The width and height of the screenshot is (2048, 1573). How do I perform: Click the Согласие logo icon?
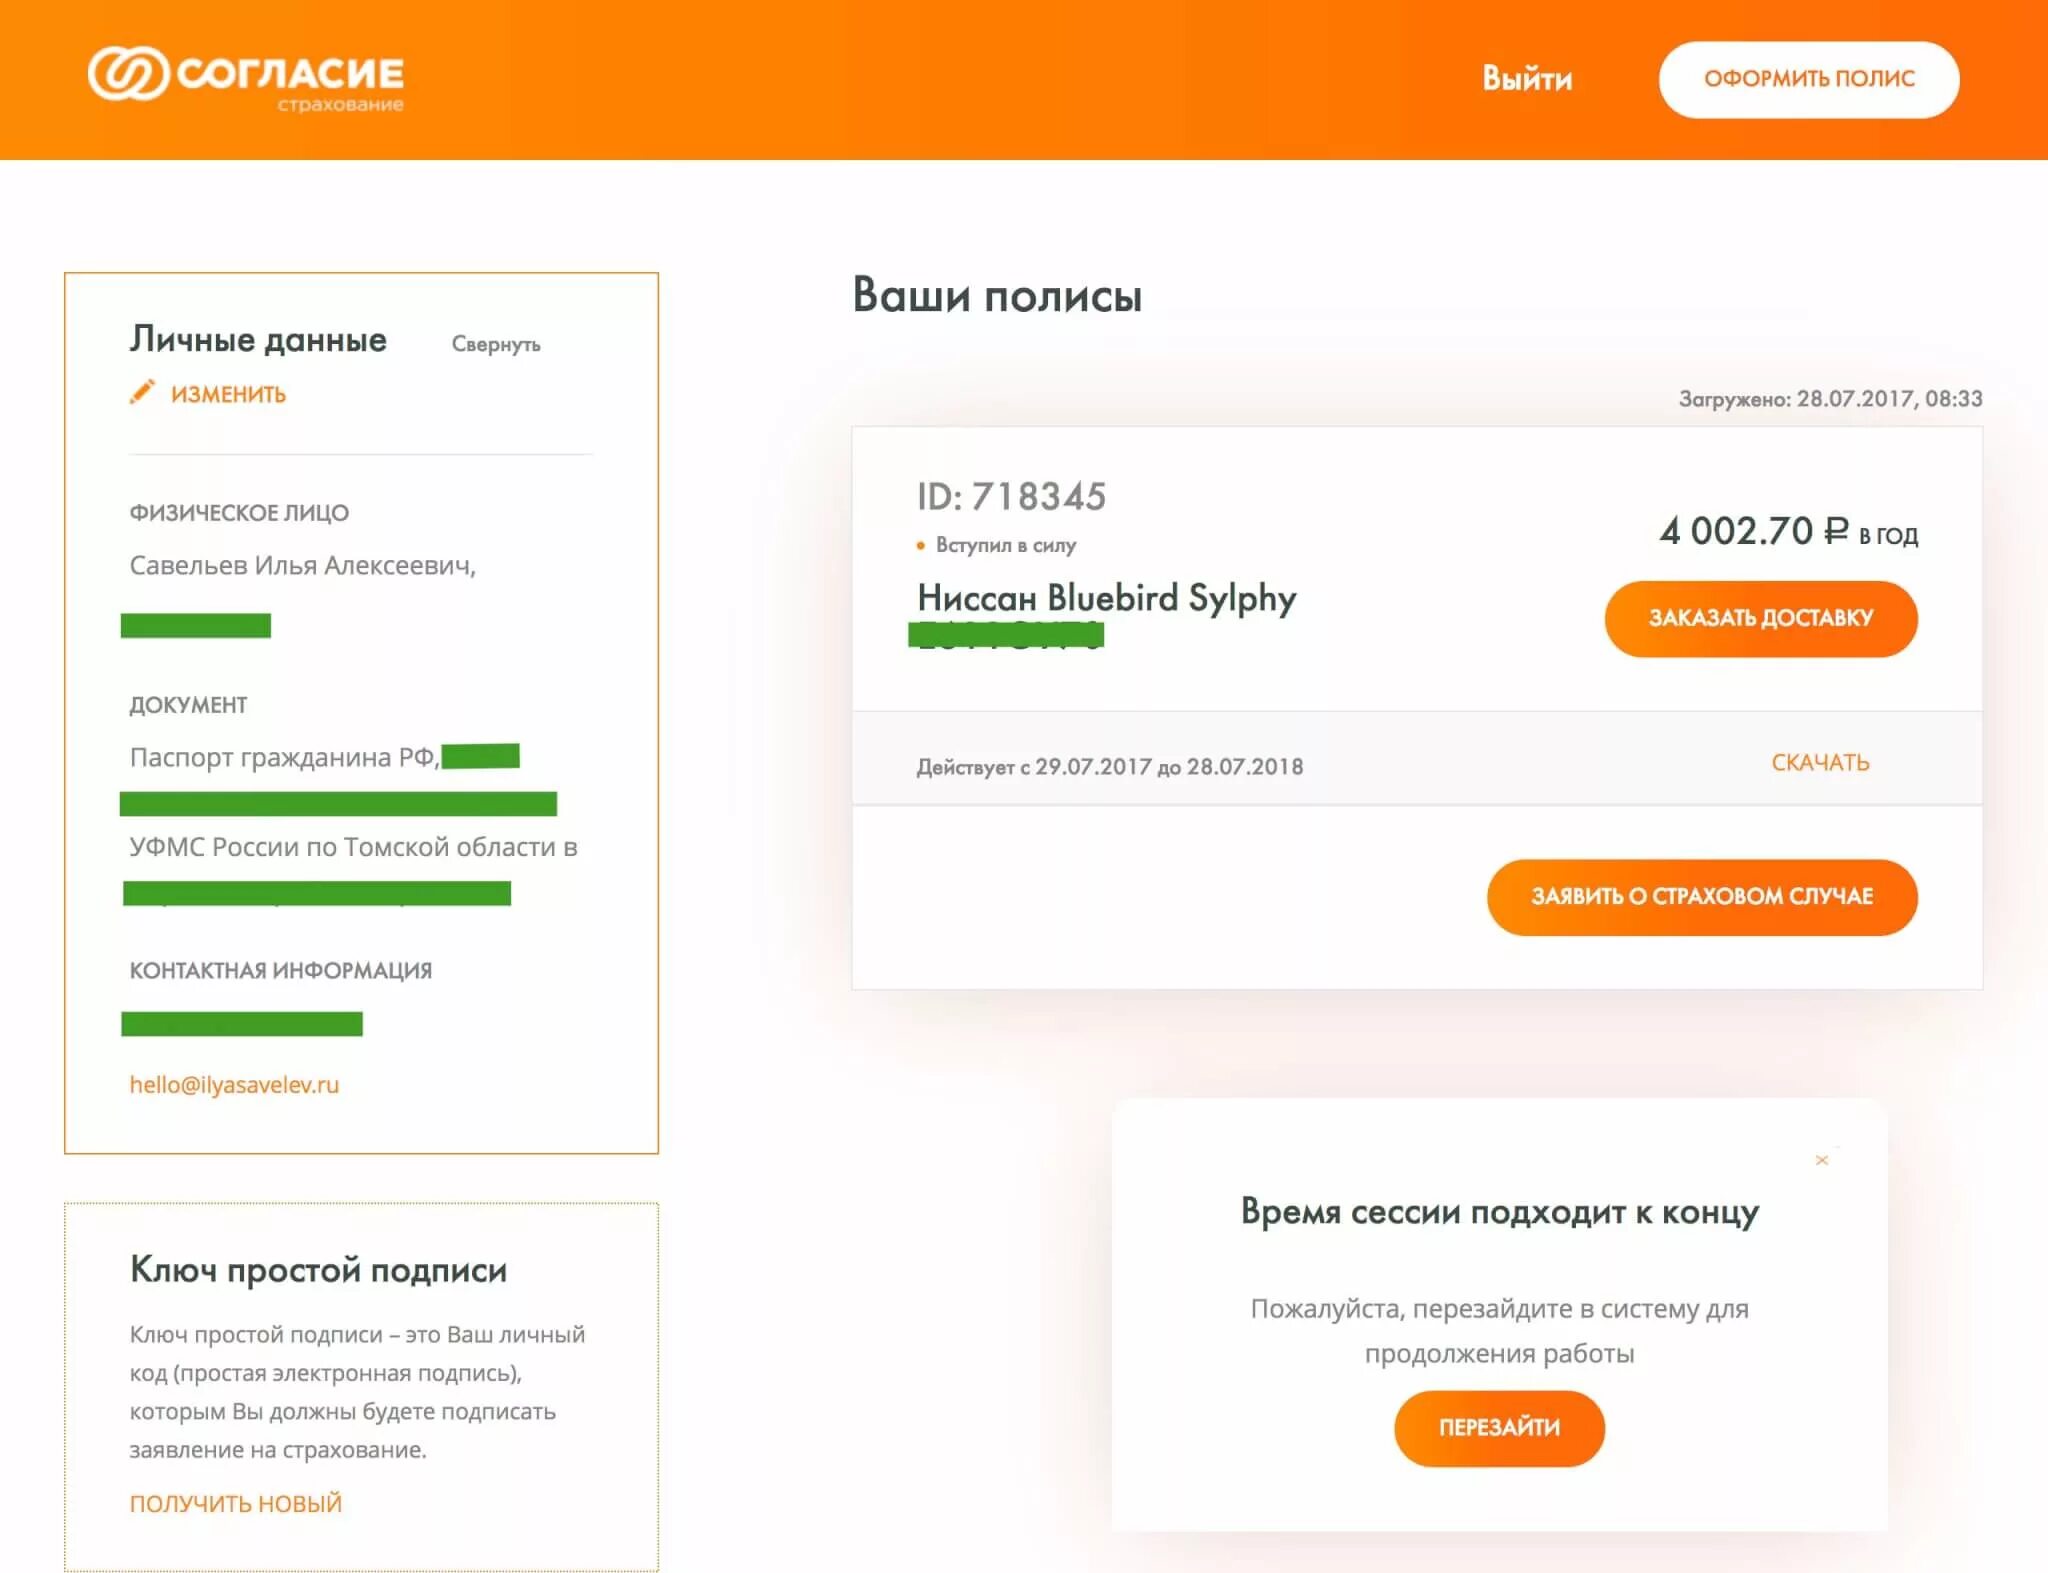coord(128,73)
